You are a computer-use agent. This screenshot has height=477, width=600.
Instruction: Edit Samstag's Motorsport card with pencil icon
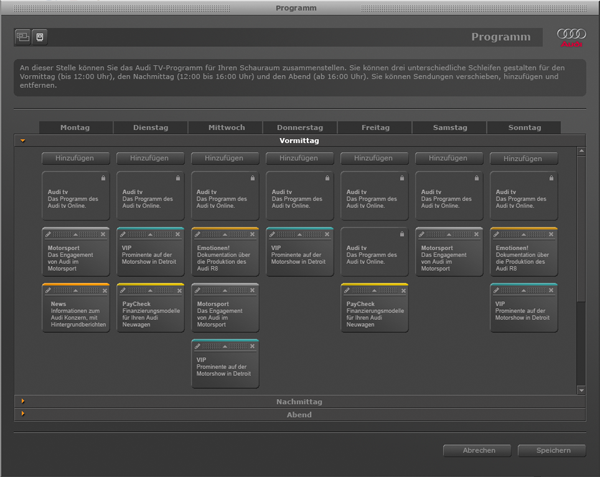tap(421, 234)
